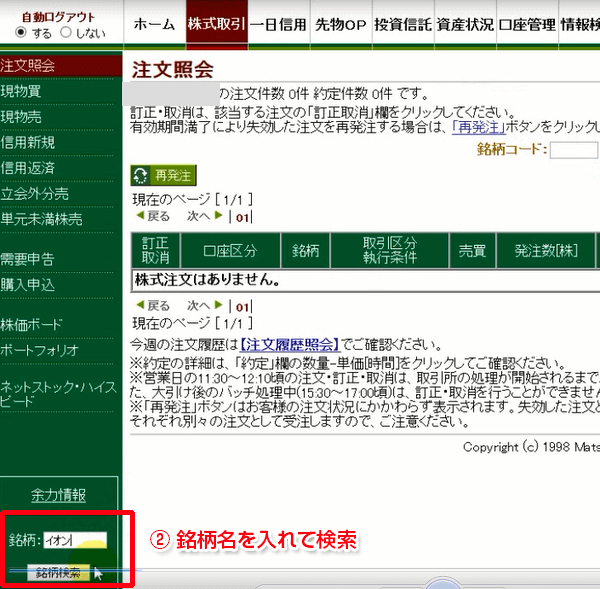
Task: Follow the 「再発注」 text link
Action: click(479, 127)
